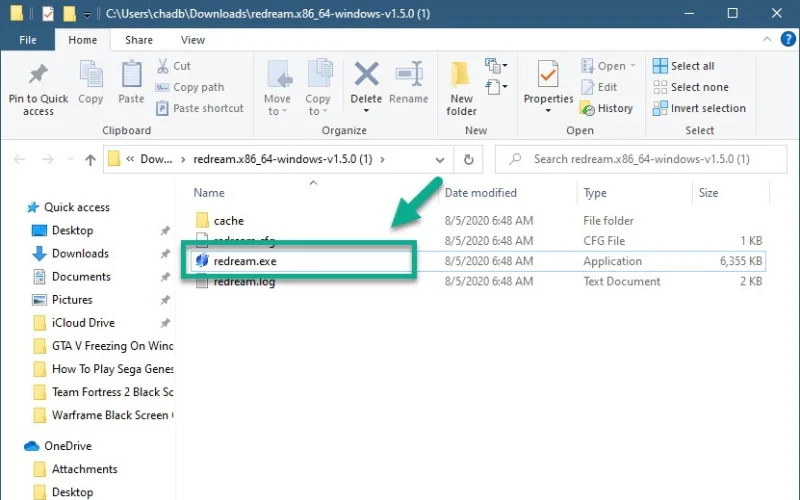Open GTA V Freezing On Windows folder
This screenshot has width=800, height=500.
112,346
